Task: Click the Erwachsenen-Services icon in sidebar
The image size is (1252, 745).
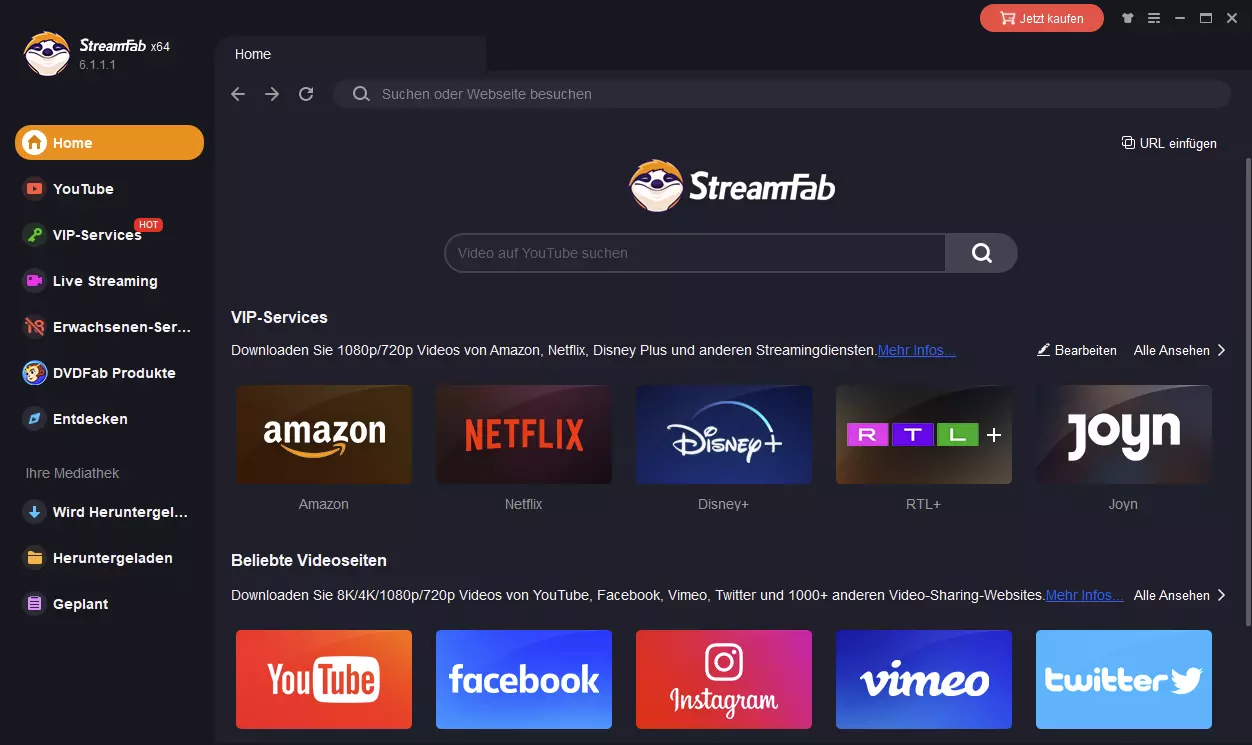Action: point(35,327)
